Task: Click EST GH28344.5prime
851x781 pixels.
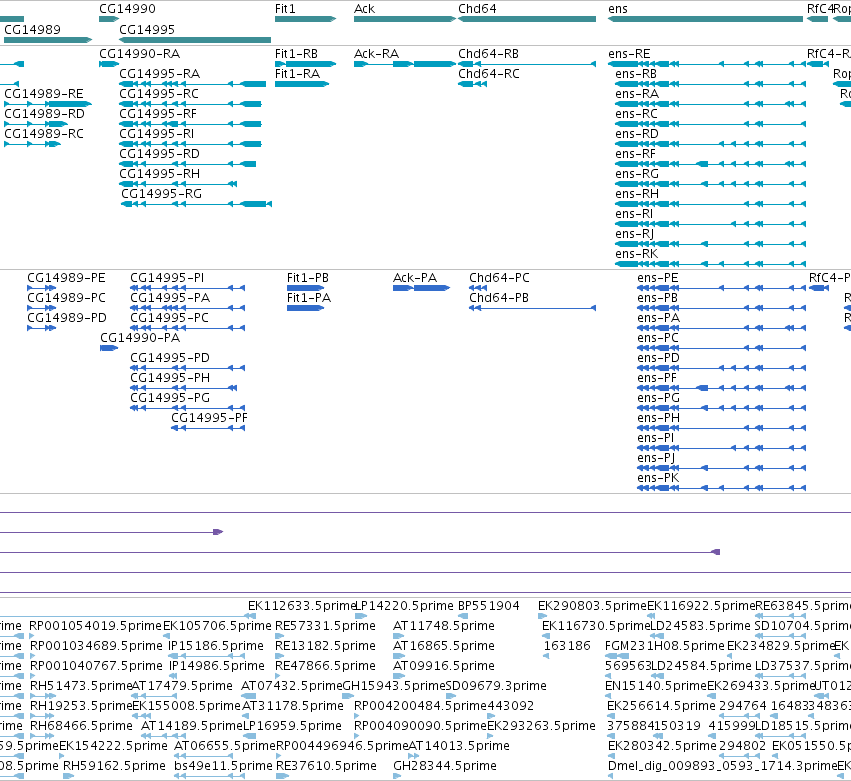Action: (x=444, y=766)
